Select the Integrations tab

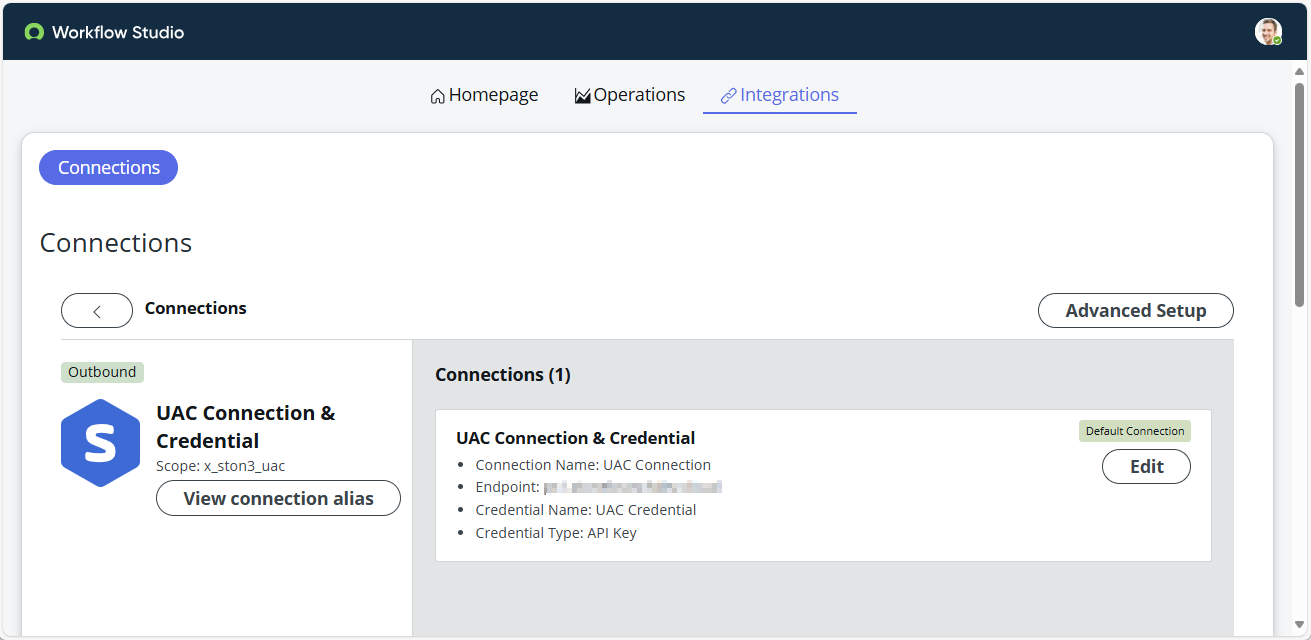(780, 95)
